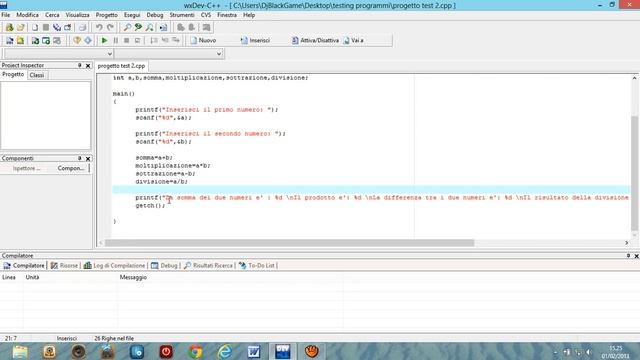
Task: Click the editor vertical scrollbar thumb
Action: coord(634,173)
